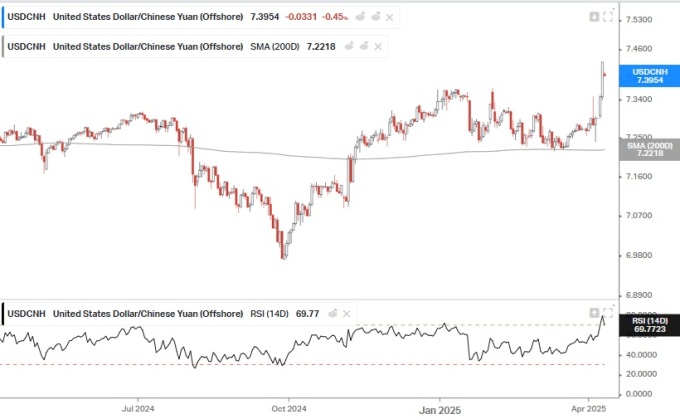This screenshot has height=419, width=680.
Task: Maximize the main price chart pane
Action: pyautogui.click(x=607, y=17)
